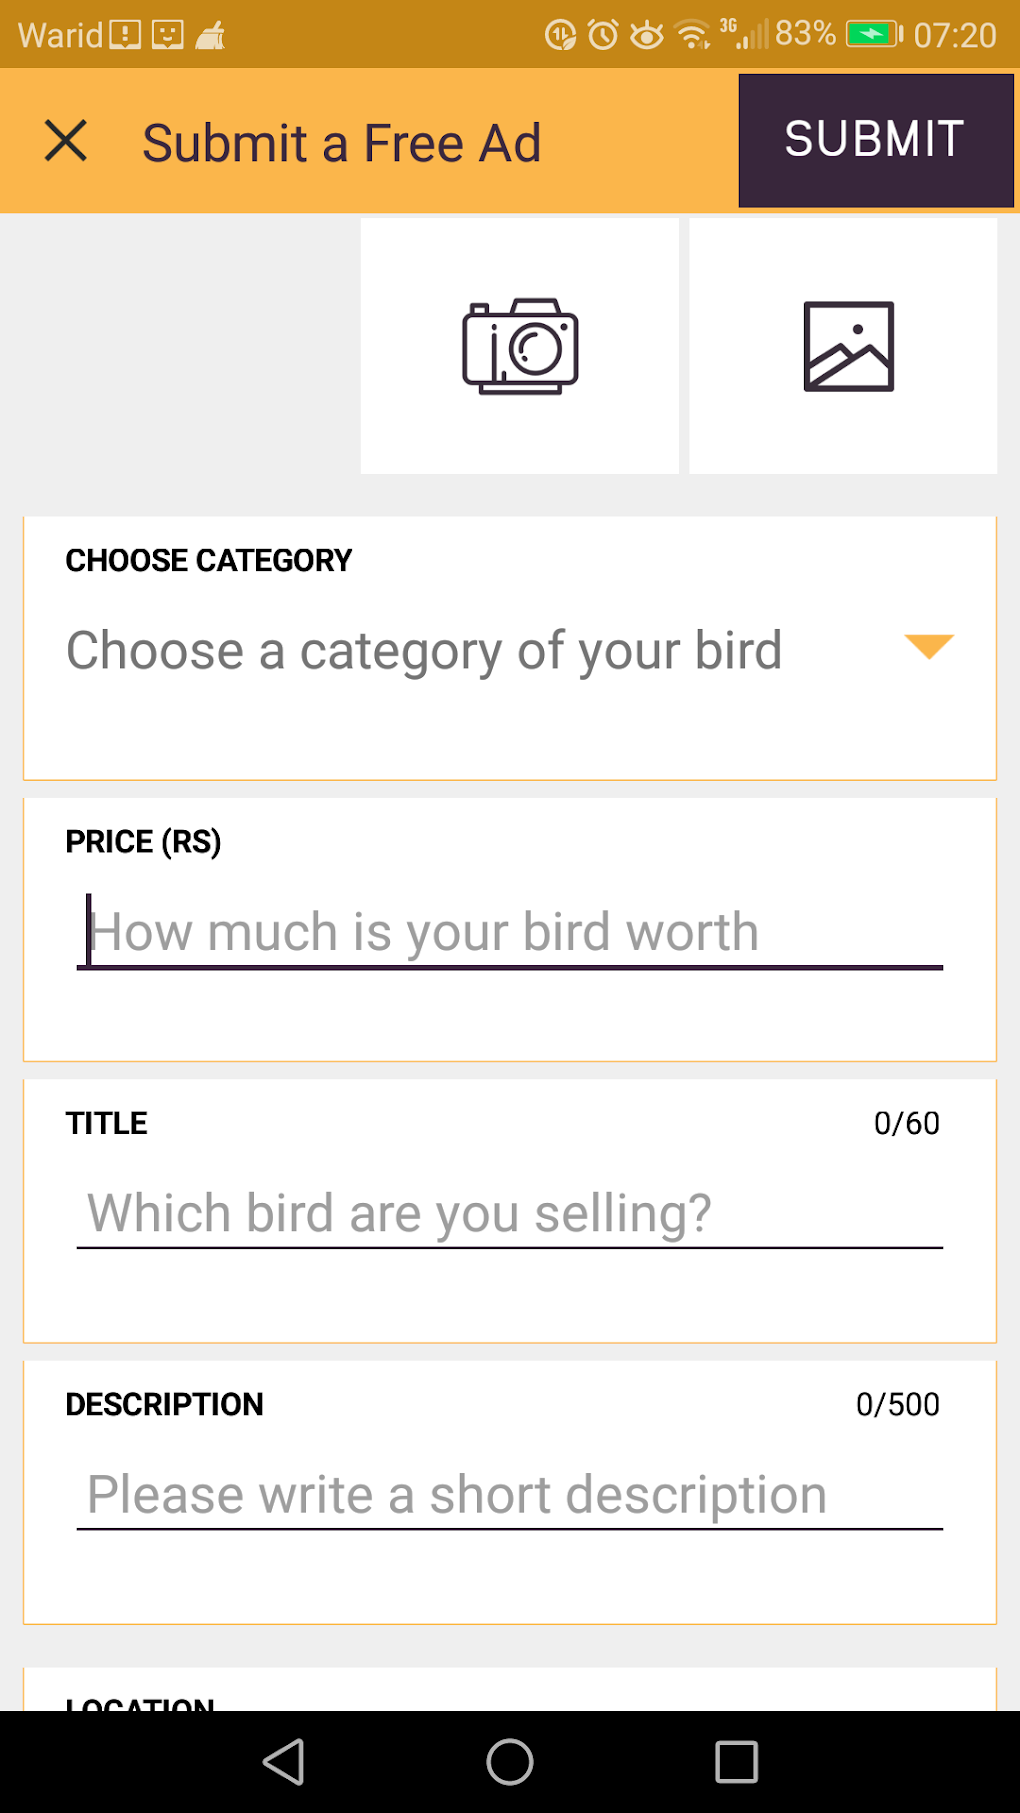
Task: Tap the 'Submit a Free Ad' title
Action: 341,142
